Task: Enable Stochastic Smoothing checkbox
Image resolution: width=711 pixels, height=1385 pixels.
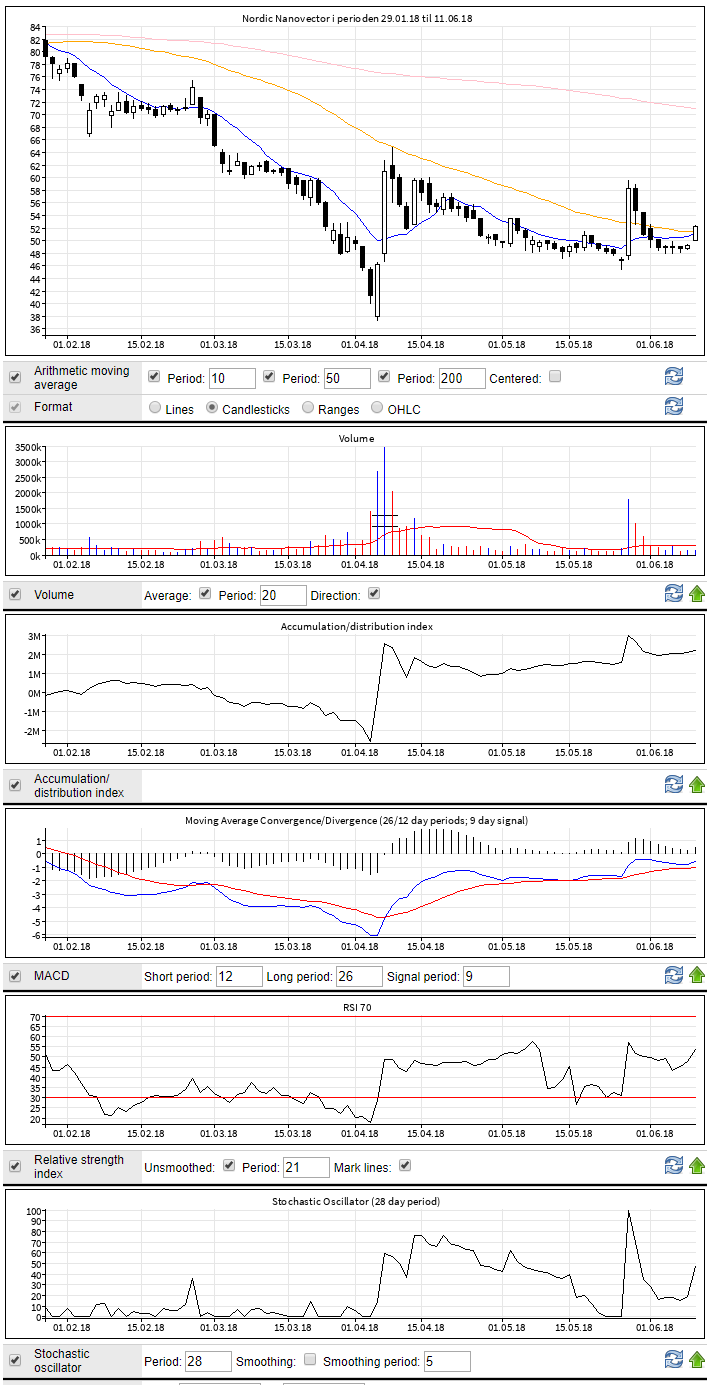Action: (310, 1360)
